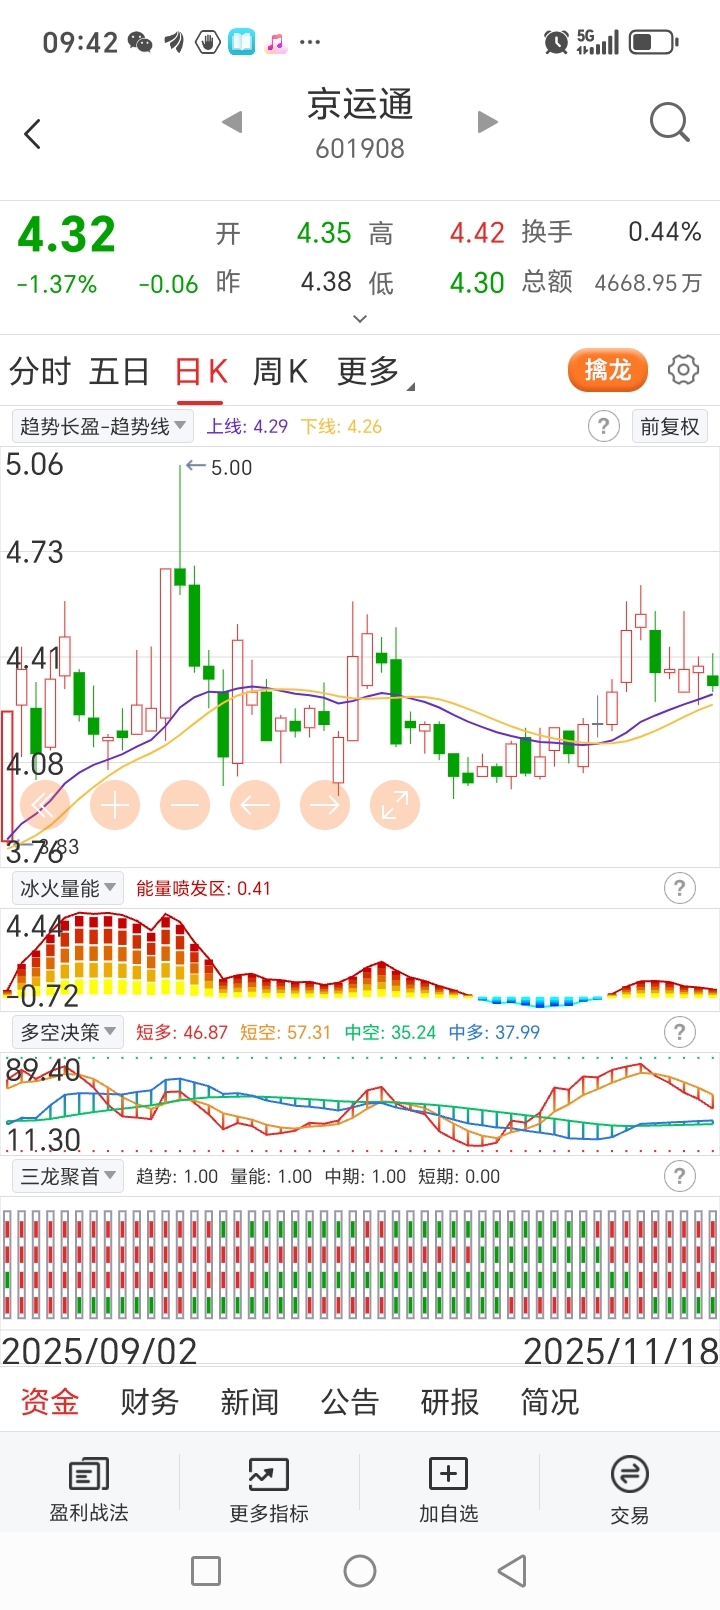
Task: Jump chart to earliest with double-left arrows
Action: [45, 805]
